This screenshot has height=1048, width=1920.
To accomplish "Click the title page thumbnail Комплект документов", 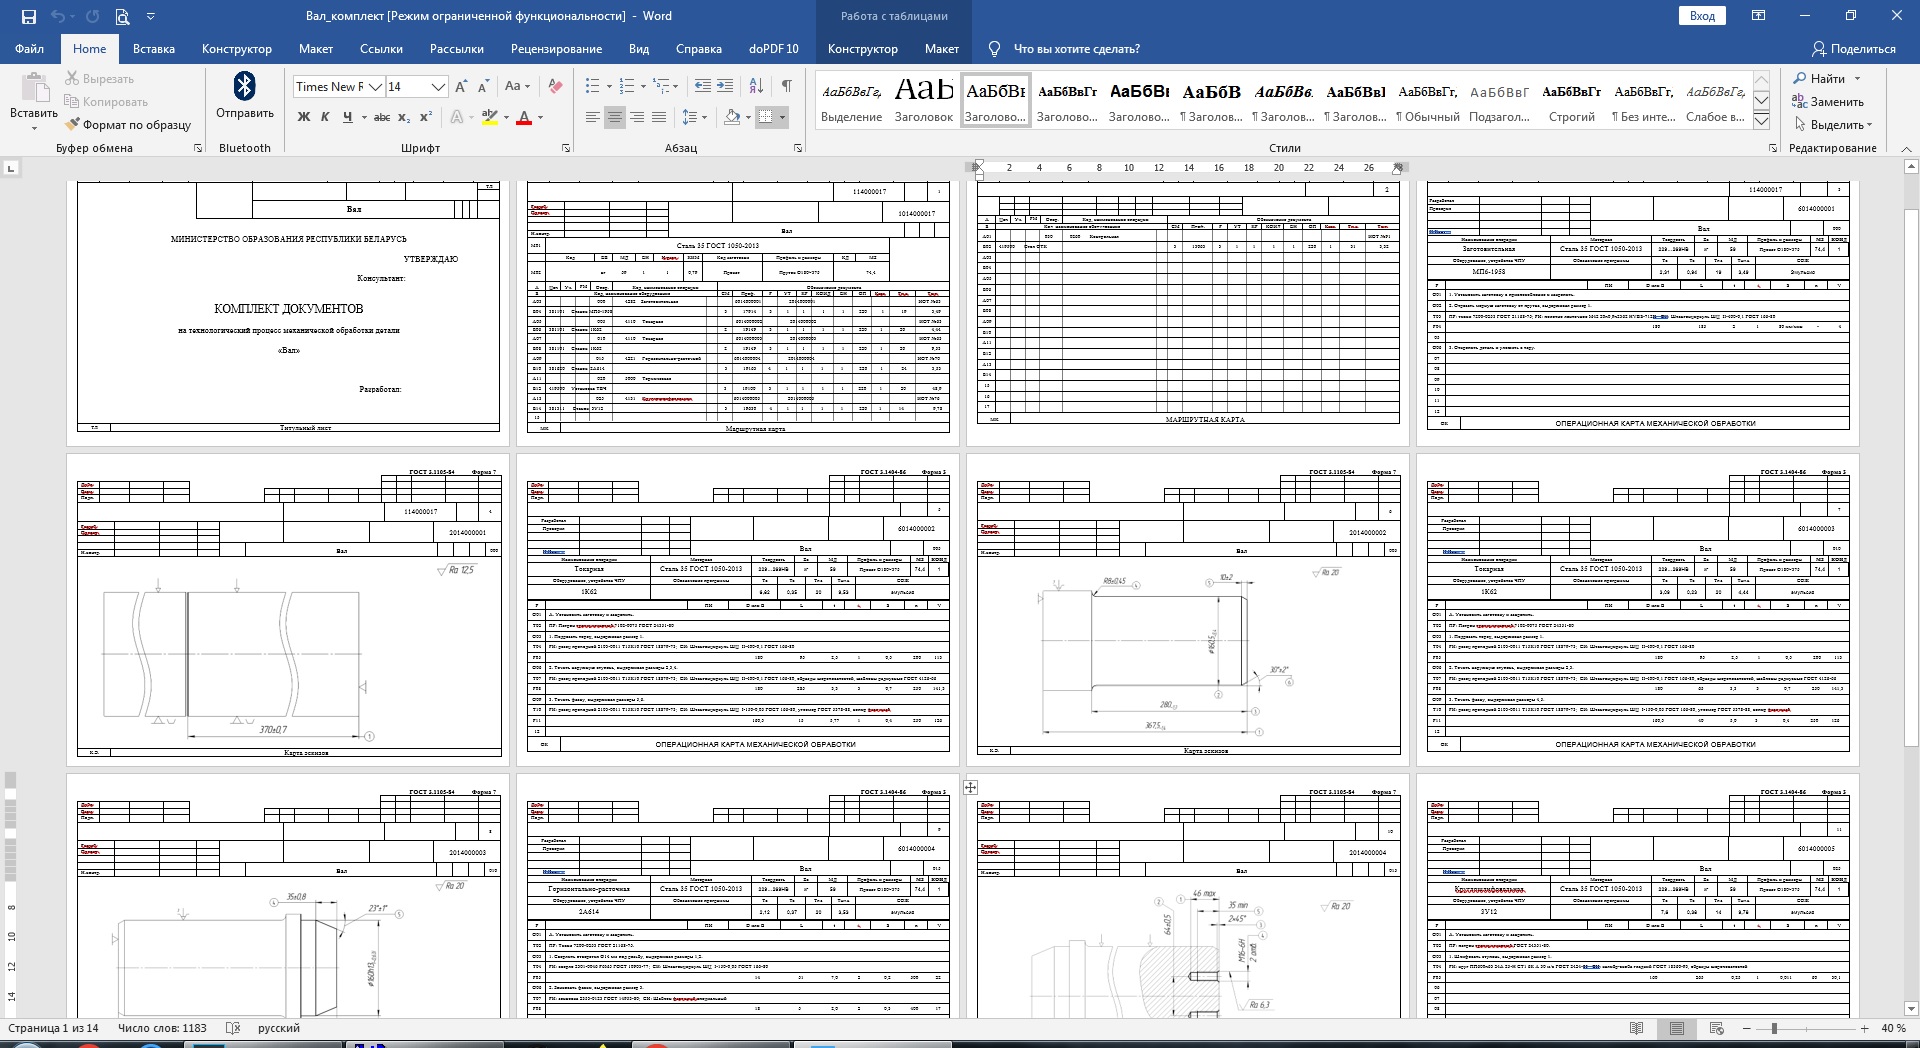I will [x=288, y=308].
